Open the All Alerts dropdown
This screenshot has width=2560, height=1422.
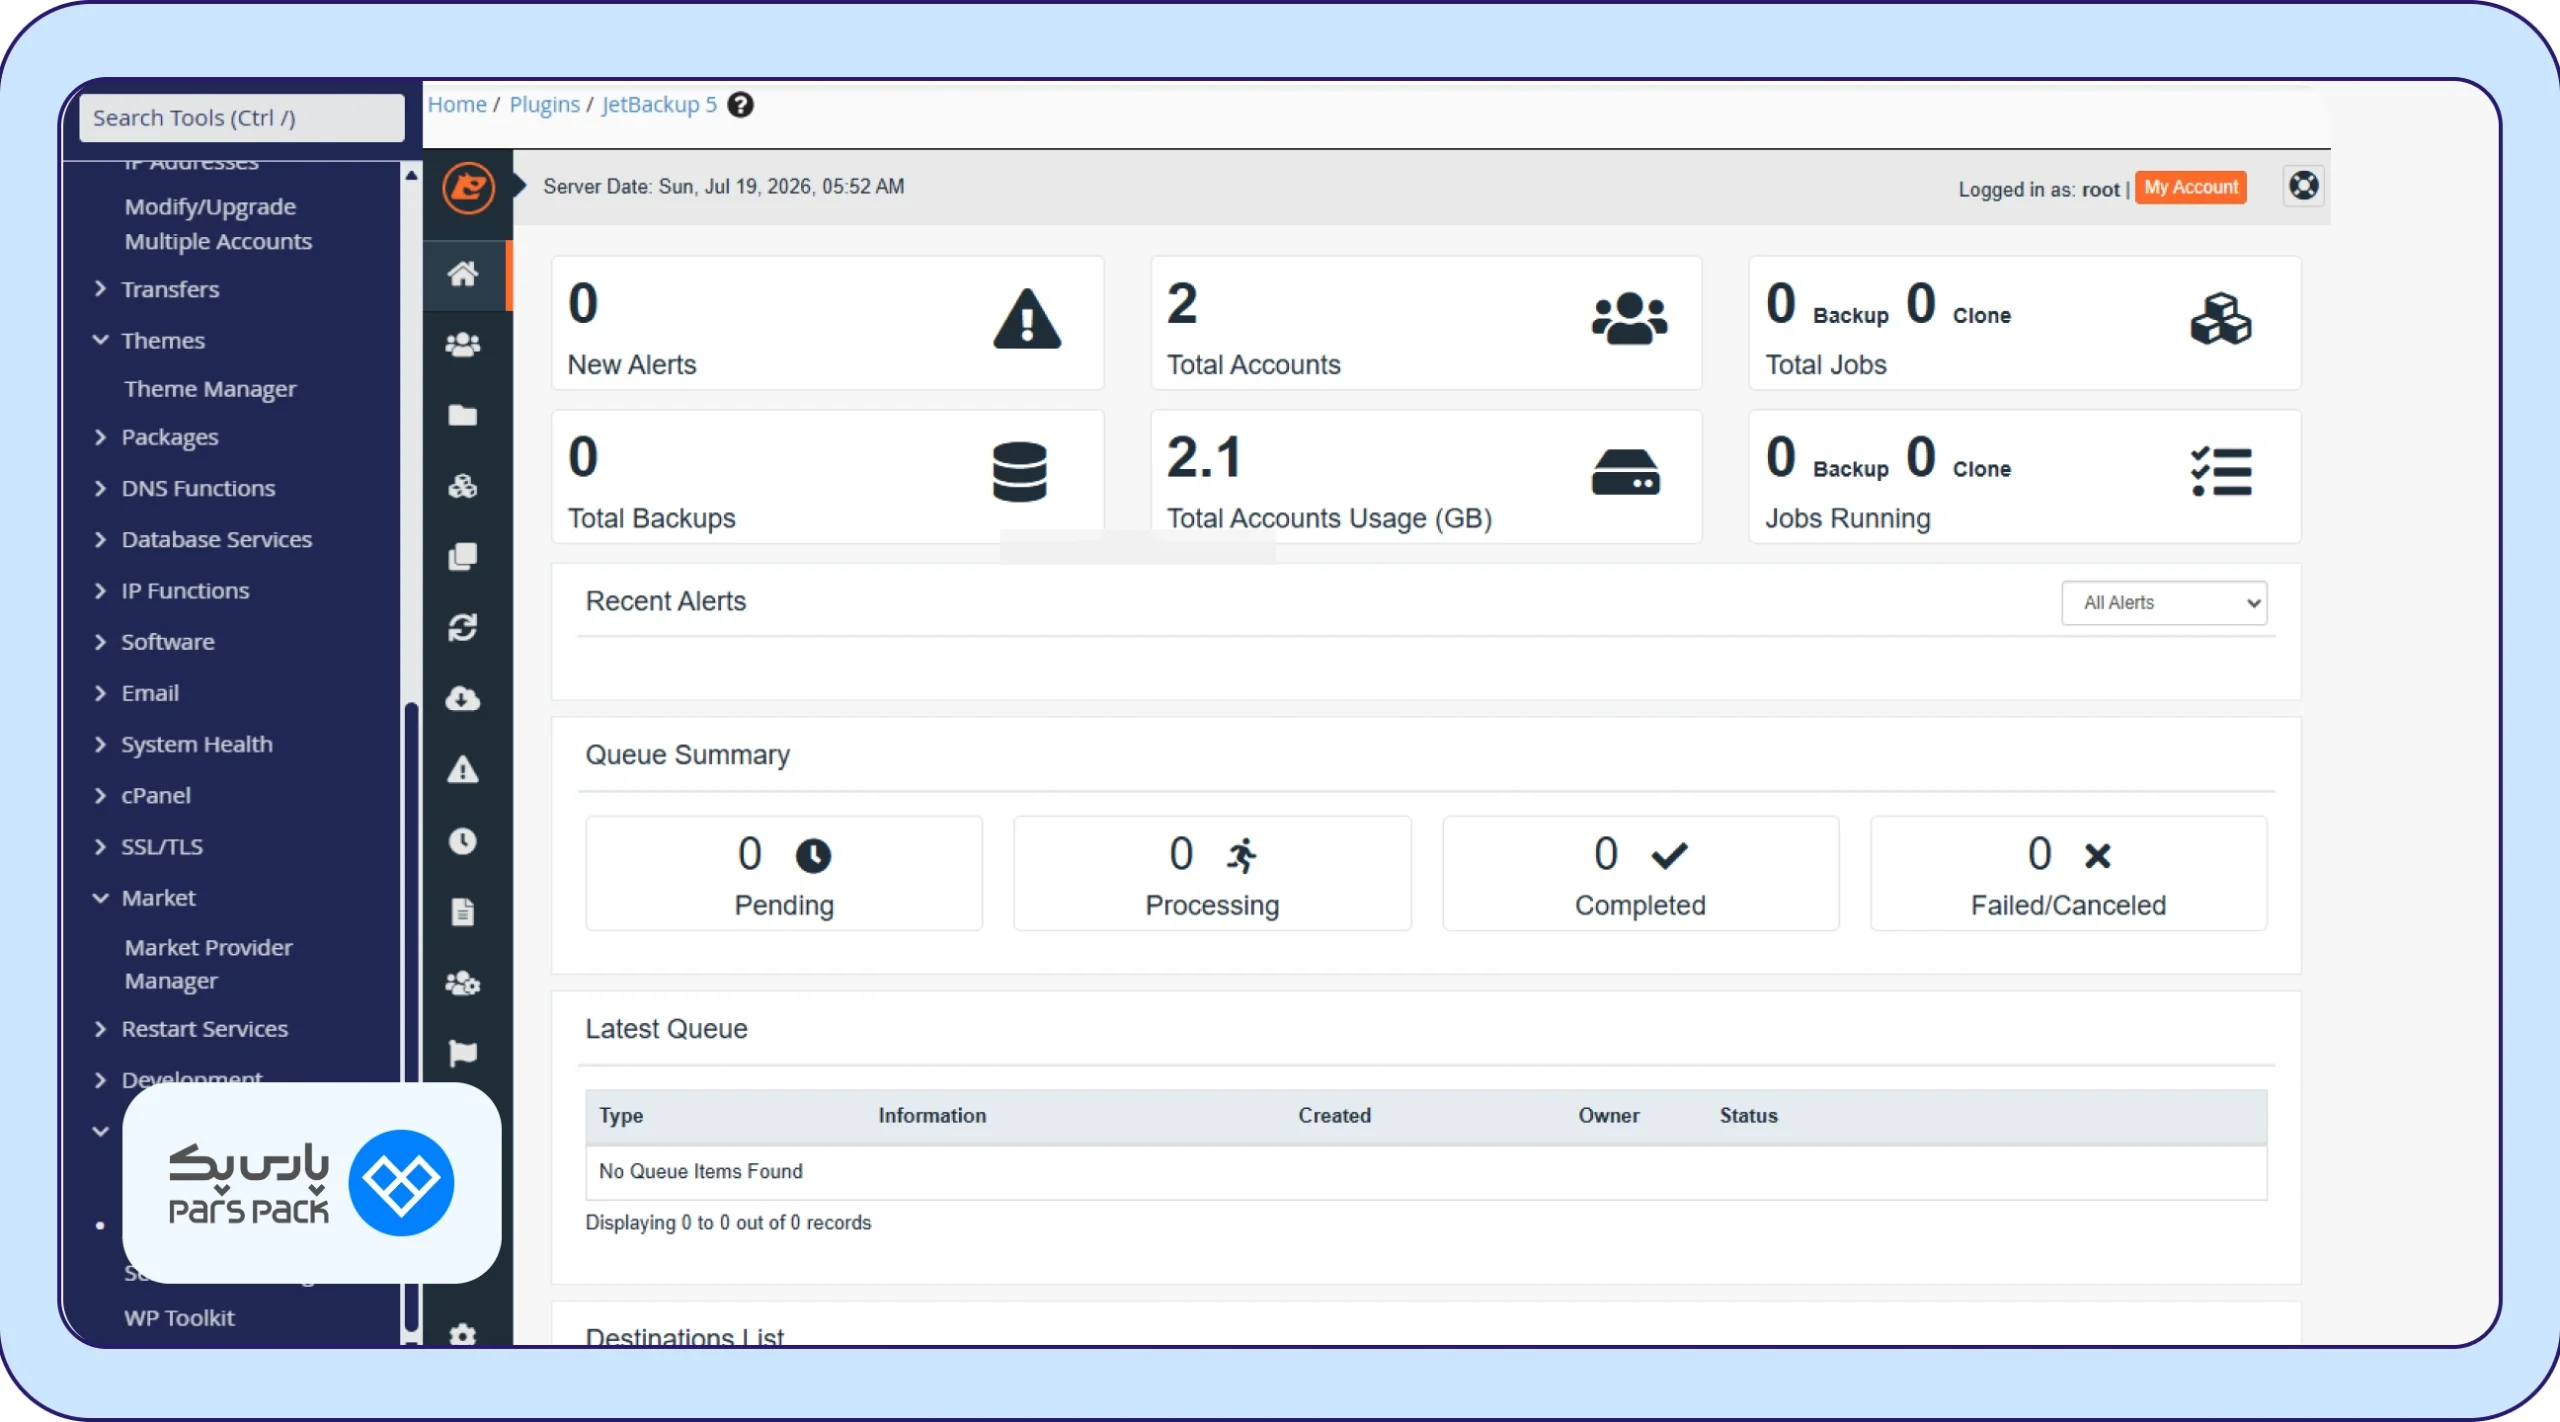[x=2164, y=603]
